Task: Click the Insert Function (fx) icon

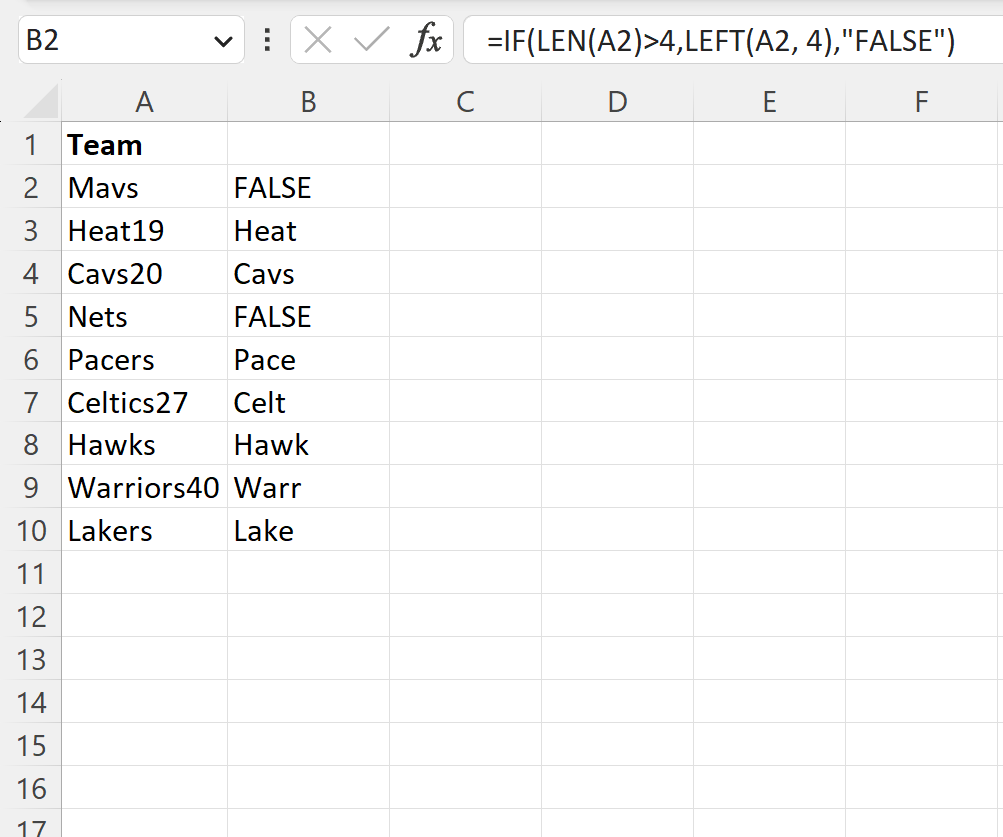Action: 428,40
